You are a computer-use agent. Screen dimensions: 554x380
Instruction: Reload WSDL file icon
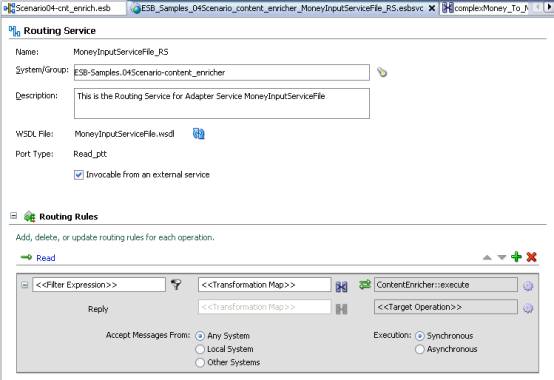[199, 134]
